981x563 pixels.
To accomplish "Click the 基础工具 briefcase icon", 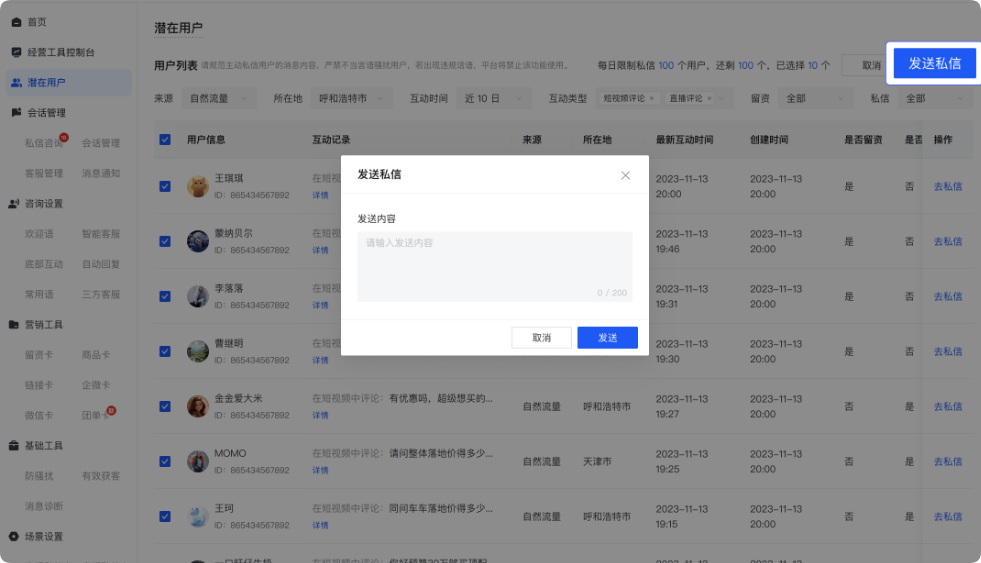I will (14, 445).
